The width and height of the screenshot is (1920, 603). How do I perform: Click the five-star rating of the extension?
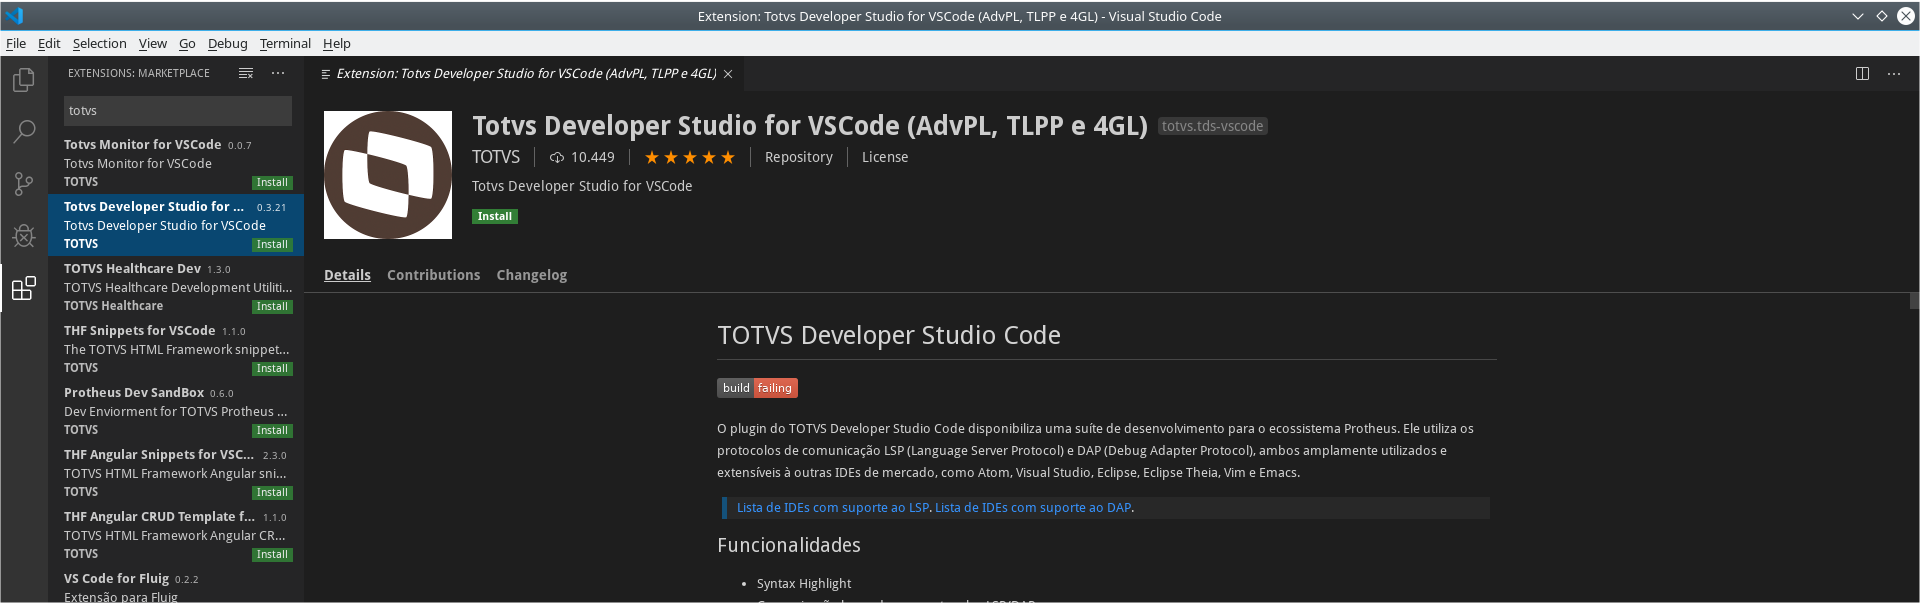[690, 157]
